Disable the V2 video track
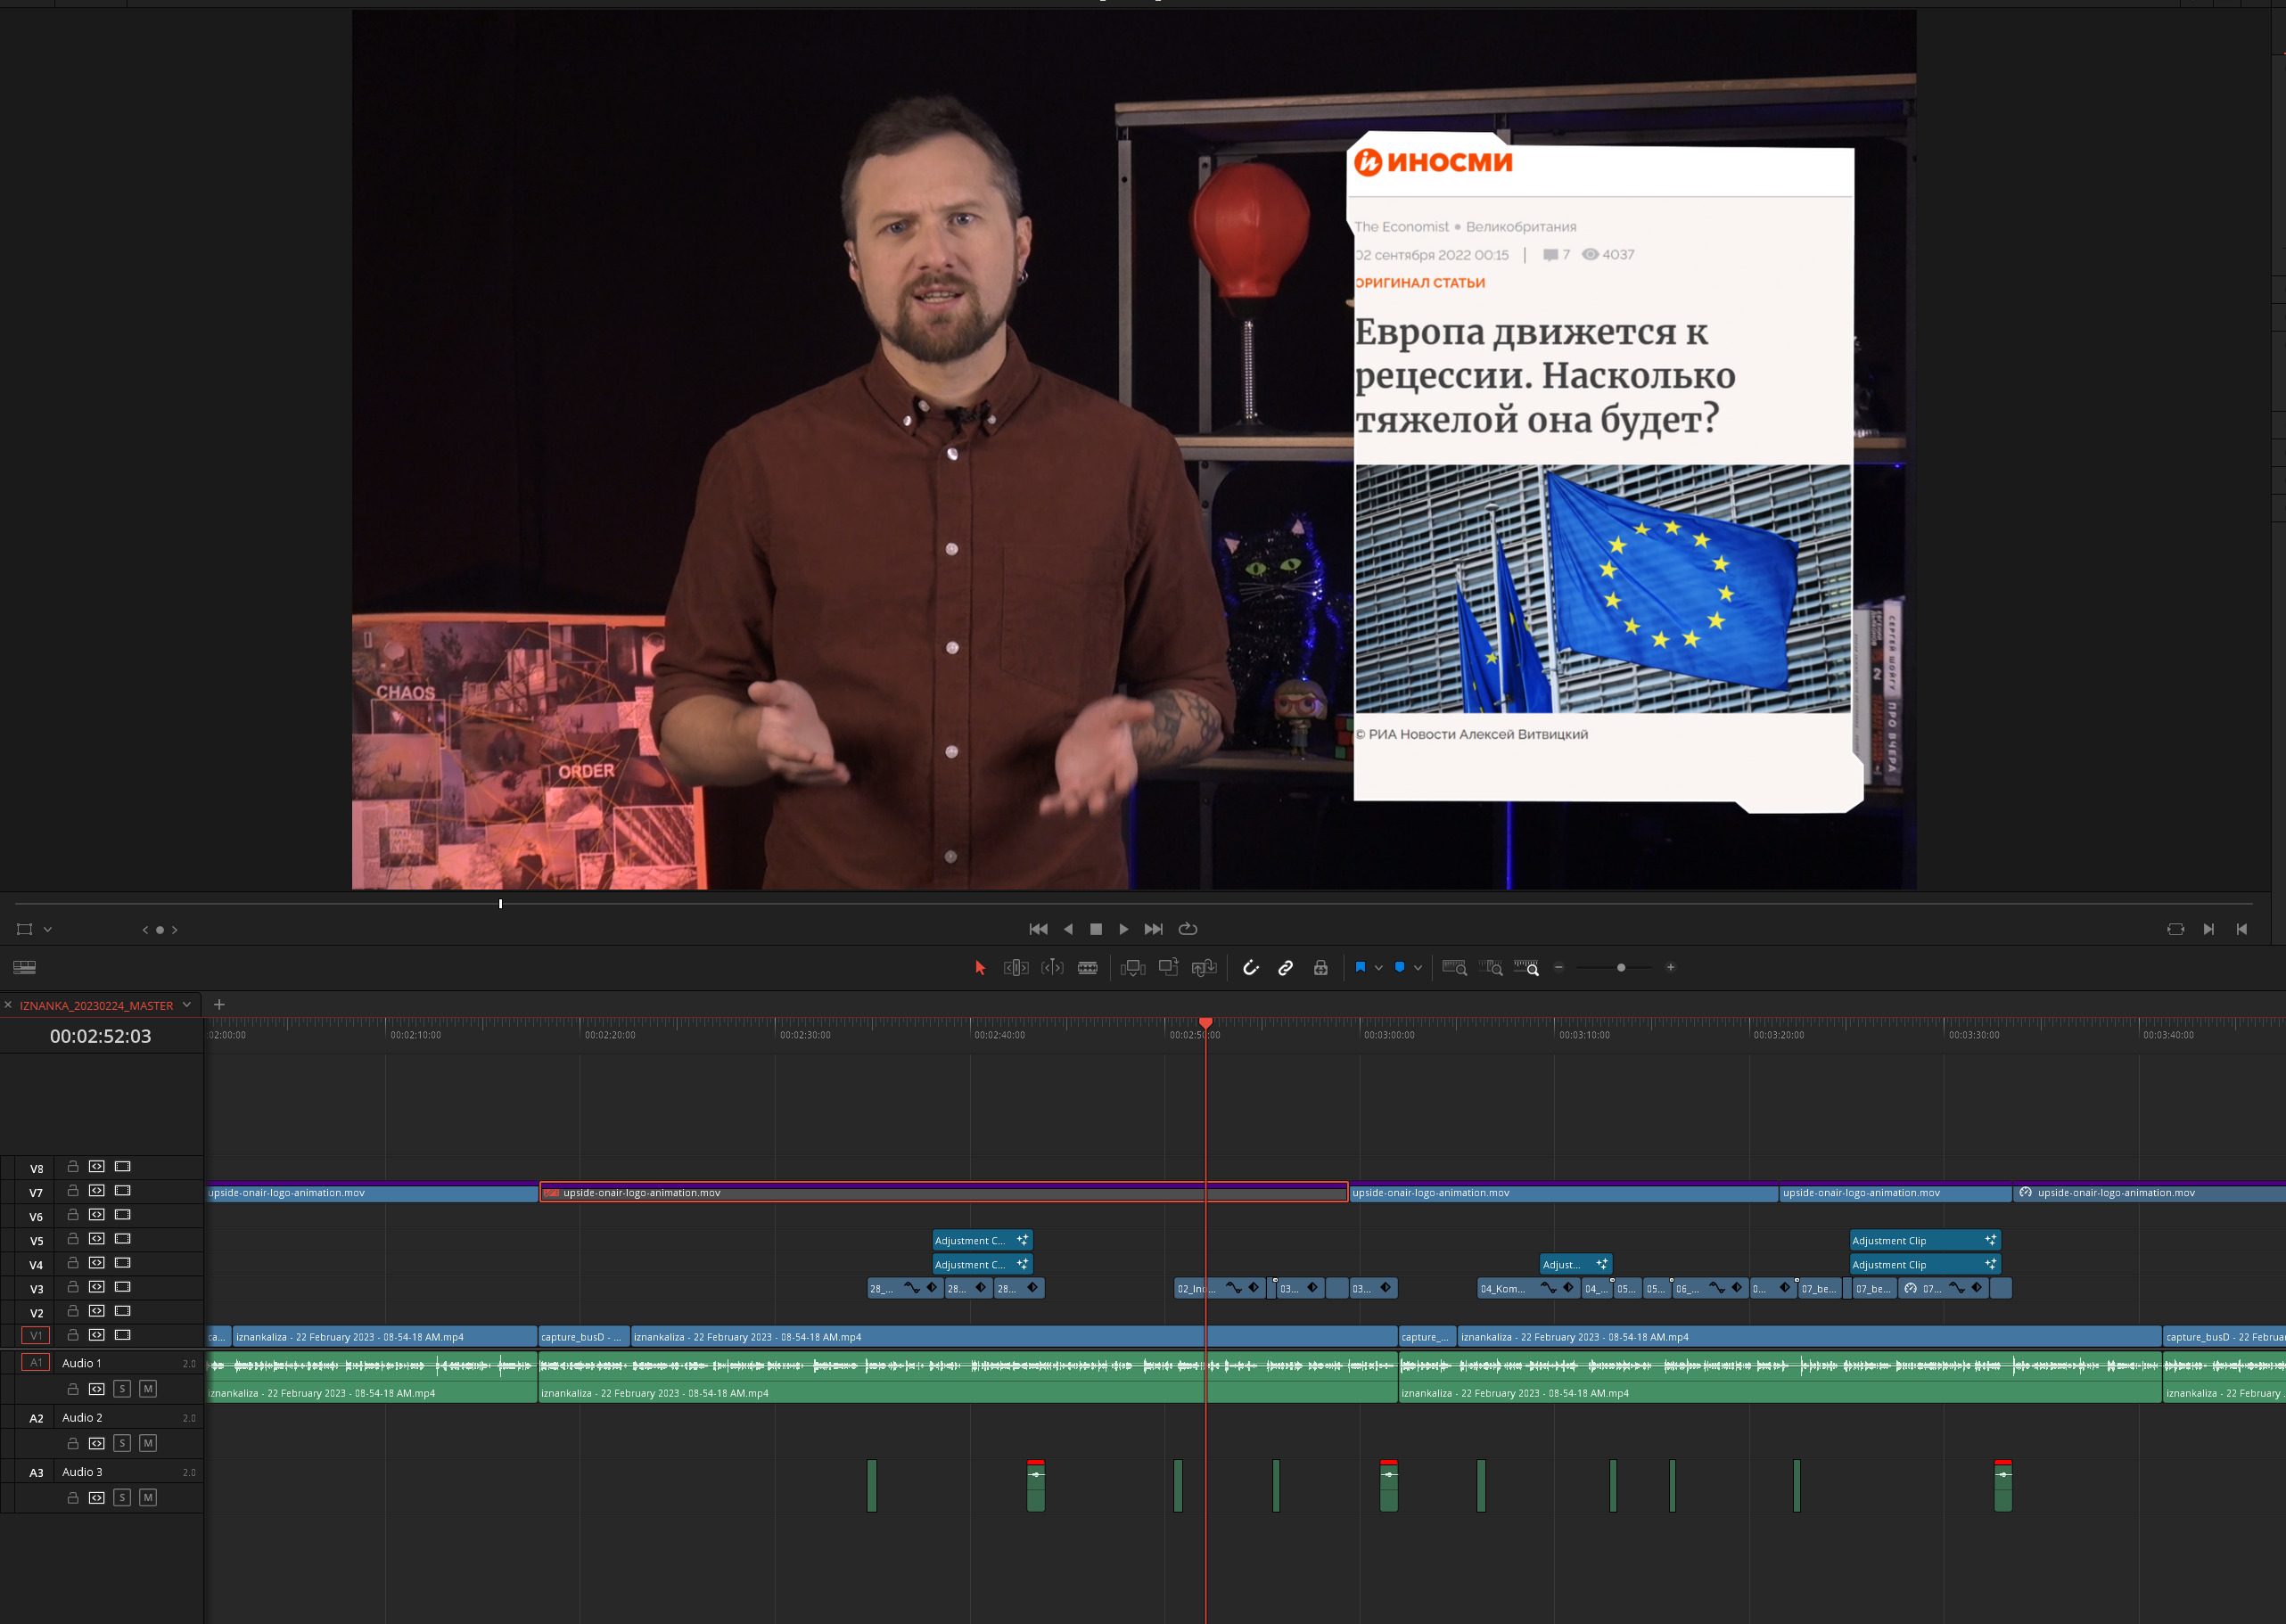2286x1624 pixels. pos(123,1311)
